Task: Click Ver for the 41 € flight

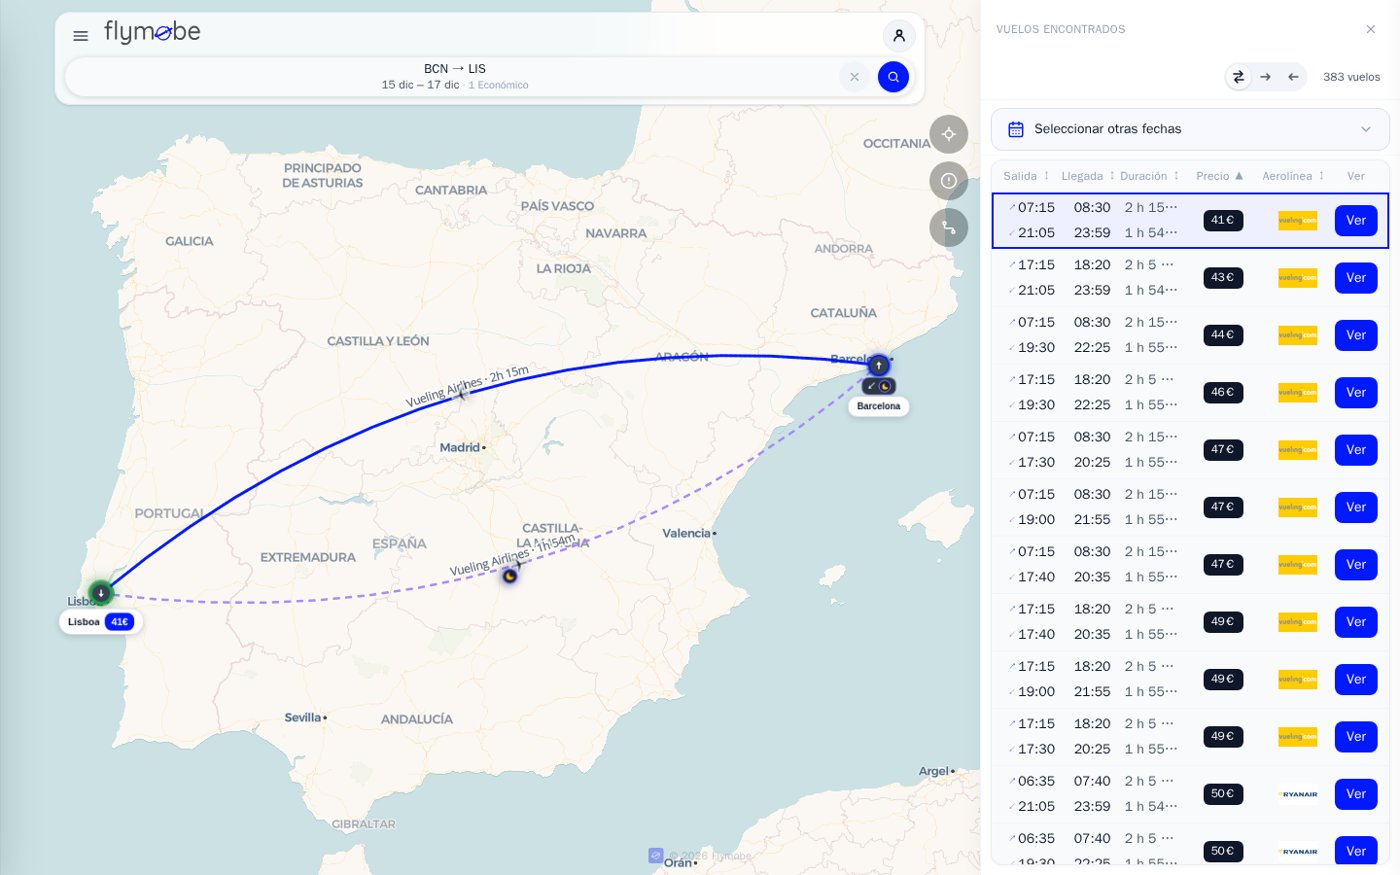Action: pyautogui.click(x=1356, y=220)
